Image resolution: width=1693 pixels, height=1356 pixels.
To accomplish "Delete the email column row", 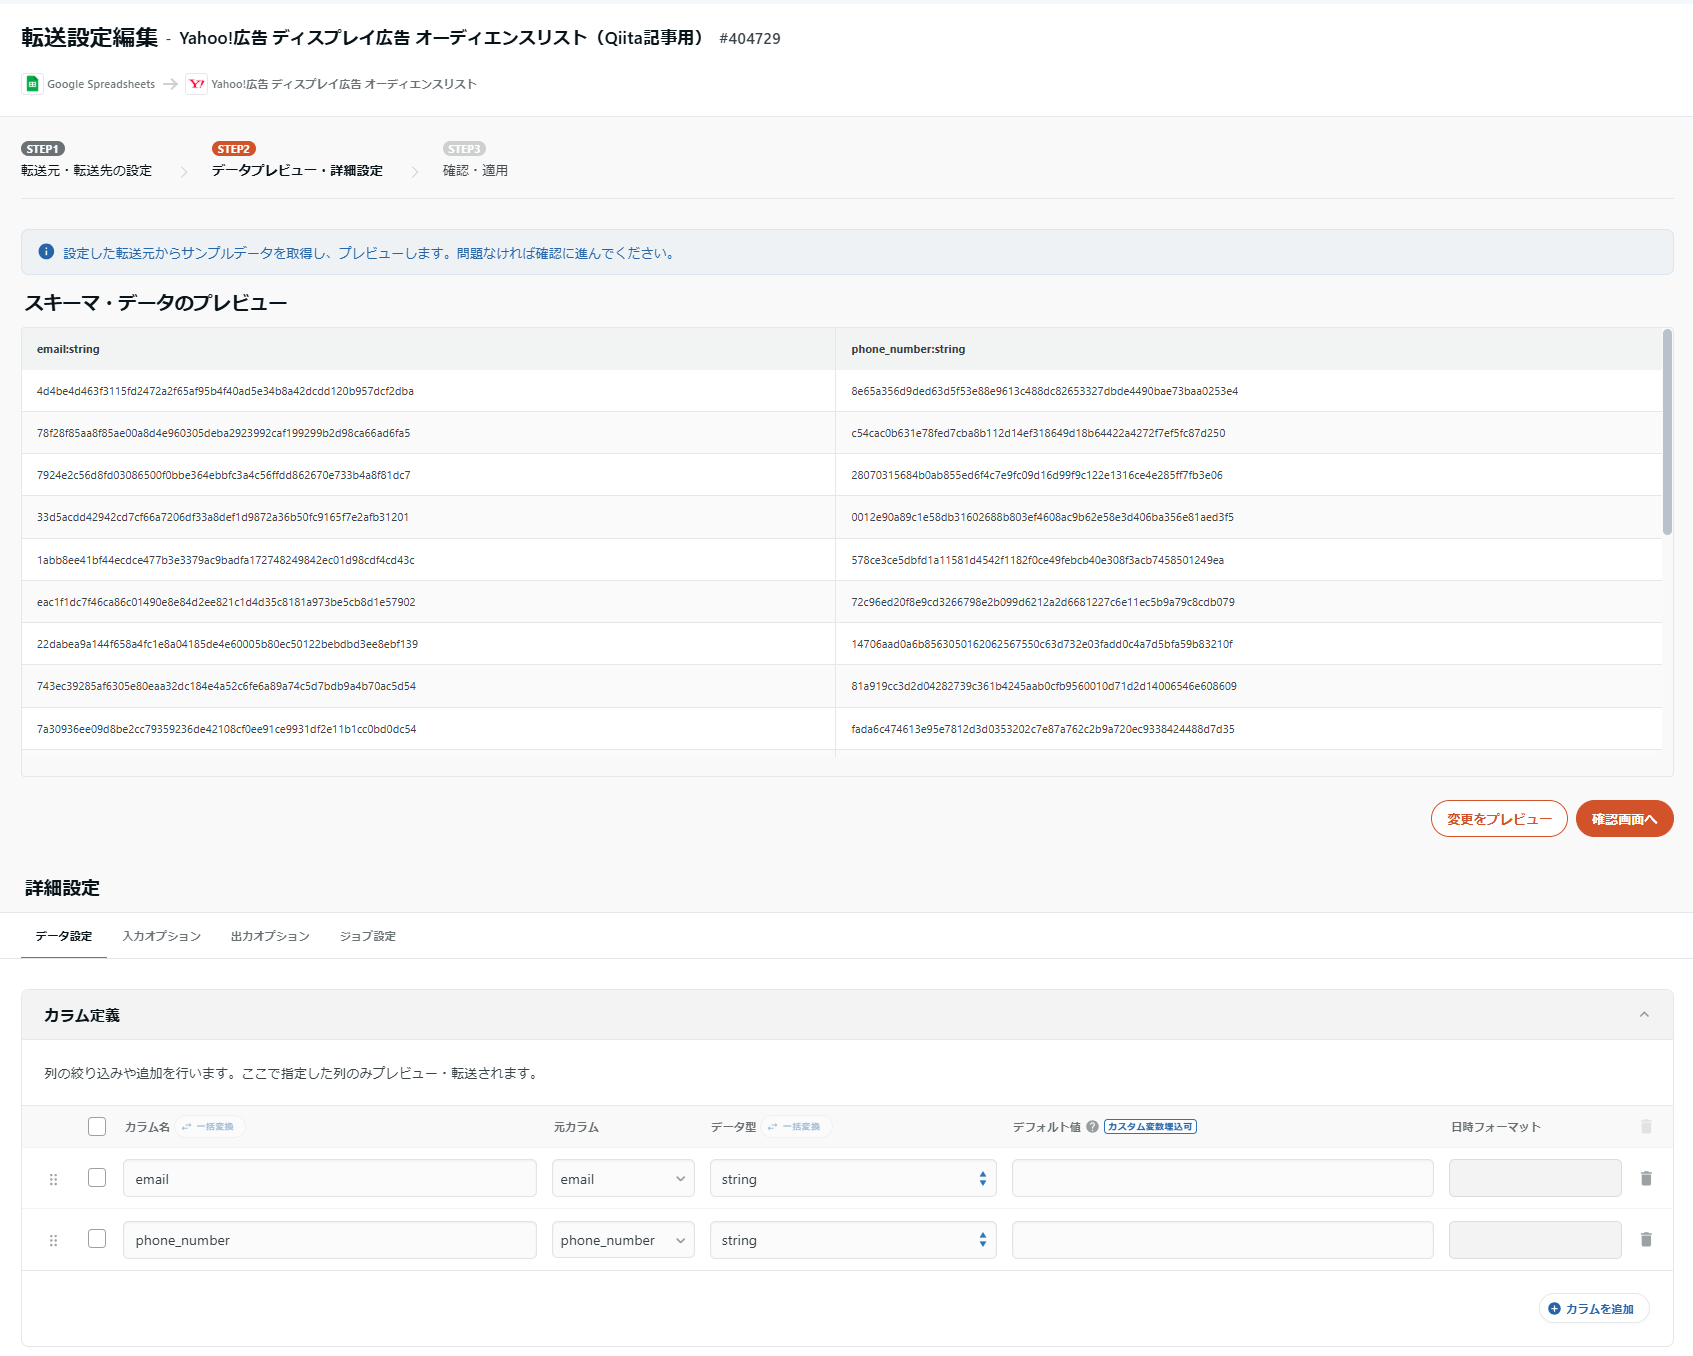I will click(x=1646, y=1178).
